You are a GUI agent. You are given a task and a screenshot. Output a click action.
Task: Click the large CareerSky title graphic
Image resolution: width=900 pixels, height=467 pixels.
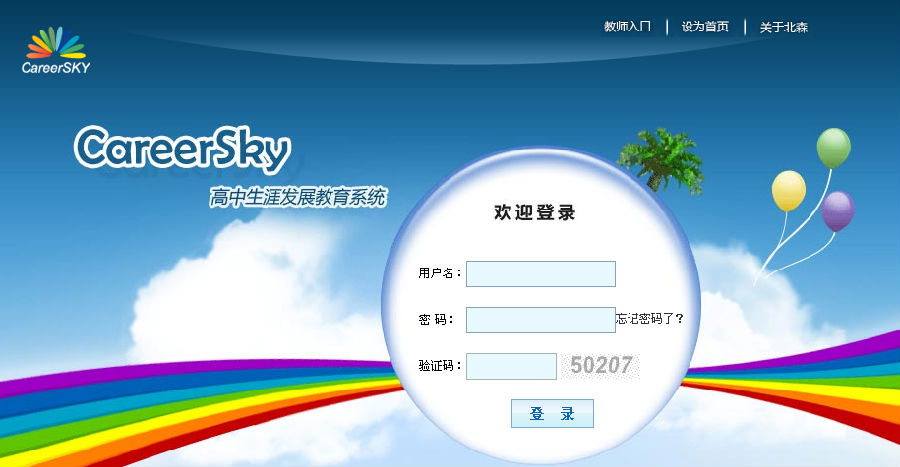coord(183,149)
